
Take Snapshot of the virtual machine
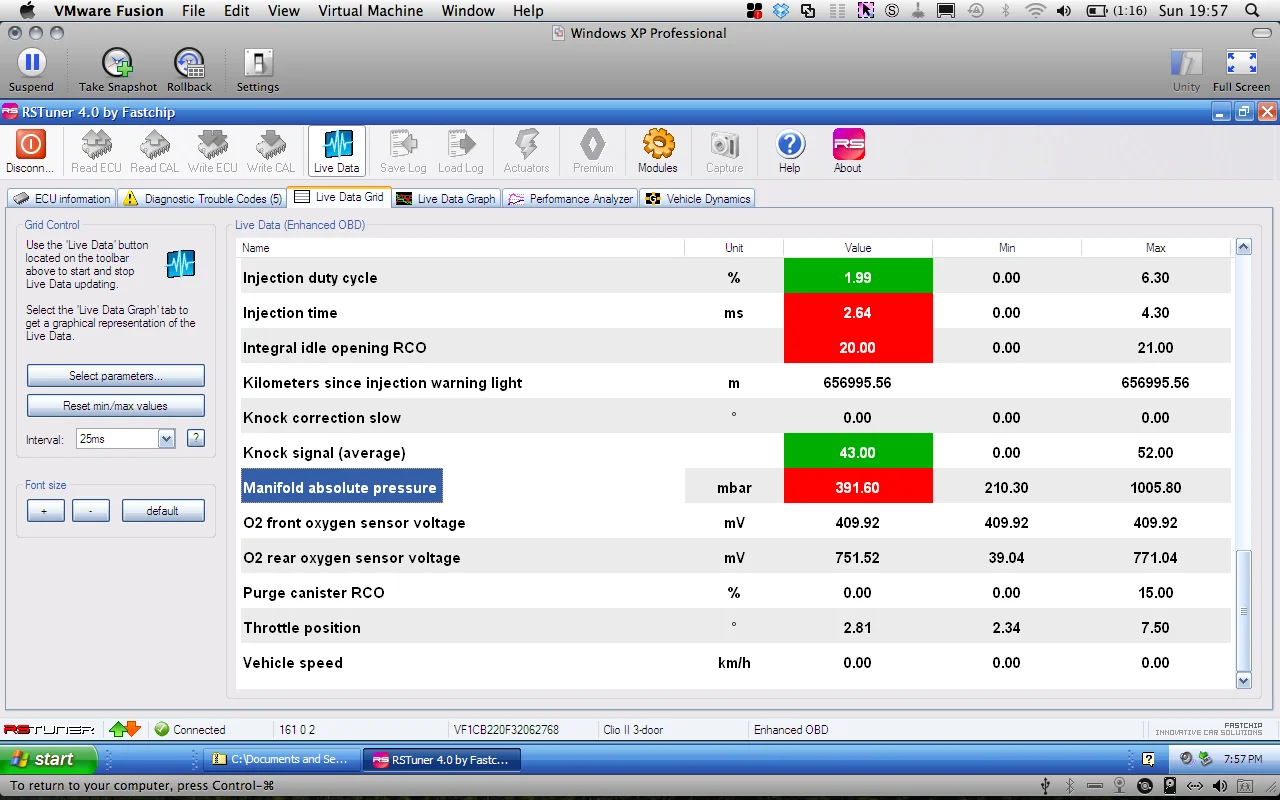tap(118, 63)
